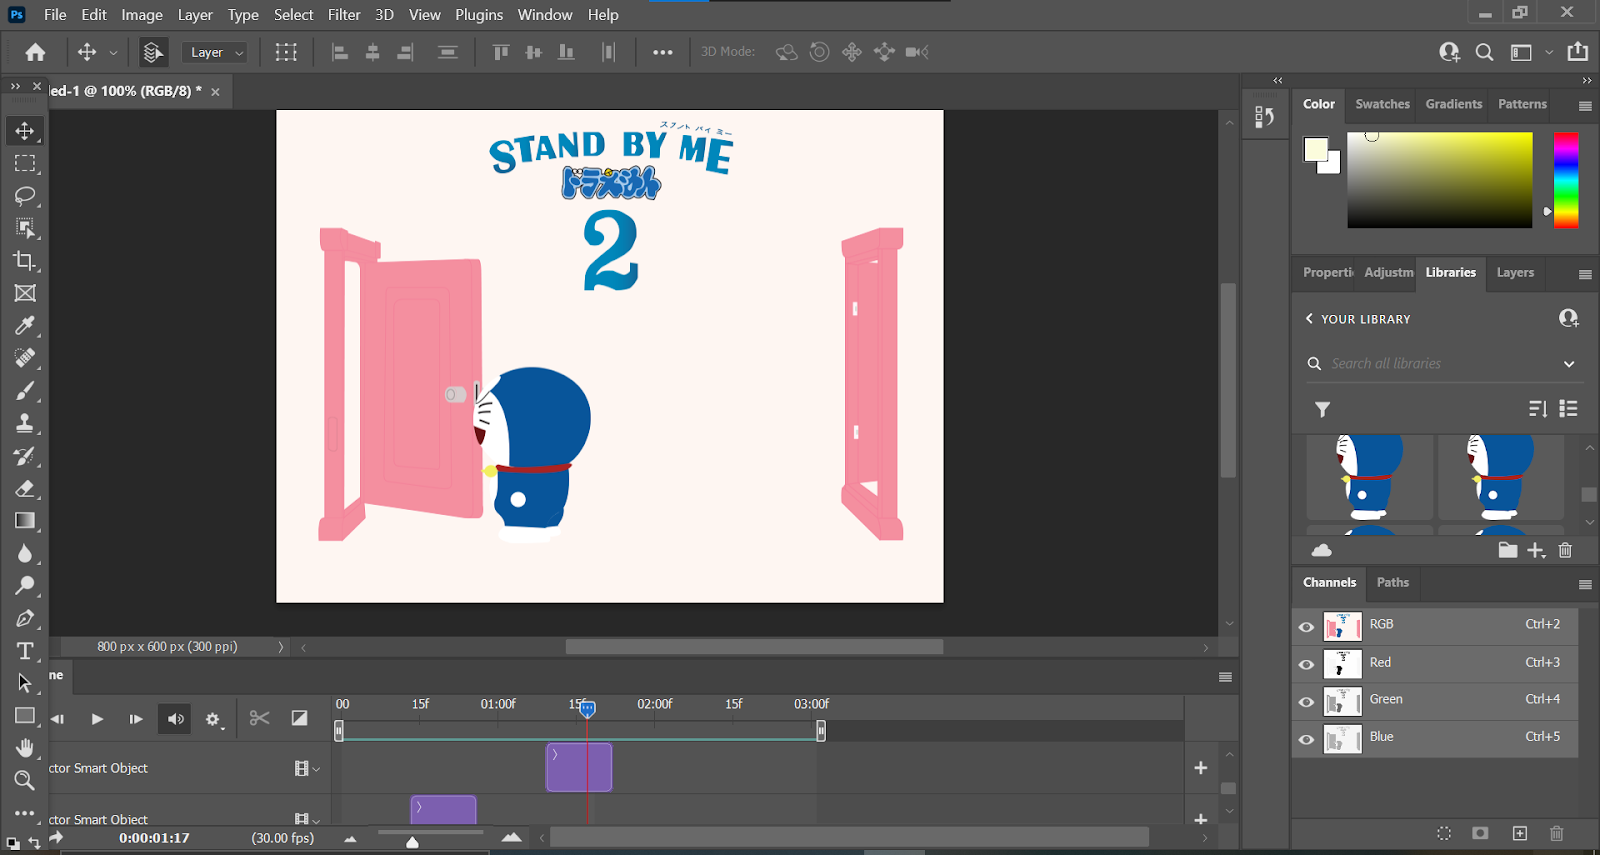Select the Spot Healing Brush tool
Image resolution: width=1600 pixels, height=855 pixels.
25,358
